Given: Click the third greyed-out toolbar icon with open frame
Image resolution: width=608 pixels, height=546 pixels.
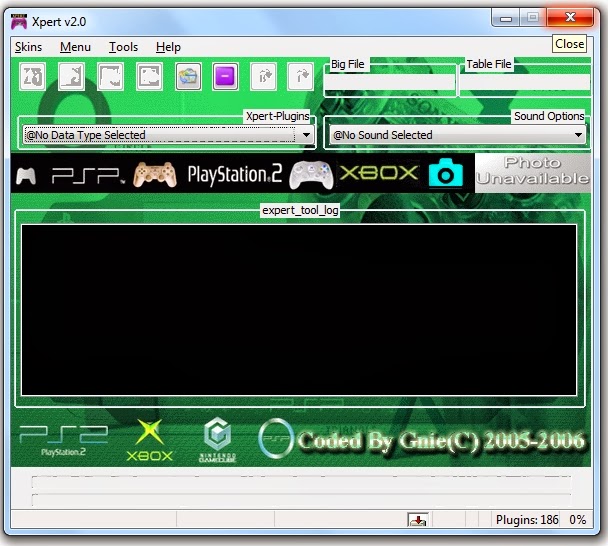Looking at the screenshot, I should point(111,76).
